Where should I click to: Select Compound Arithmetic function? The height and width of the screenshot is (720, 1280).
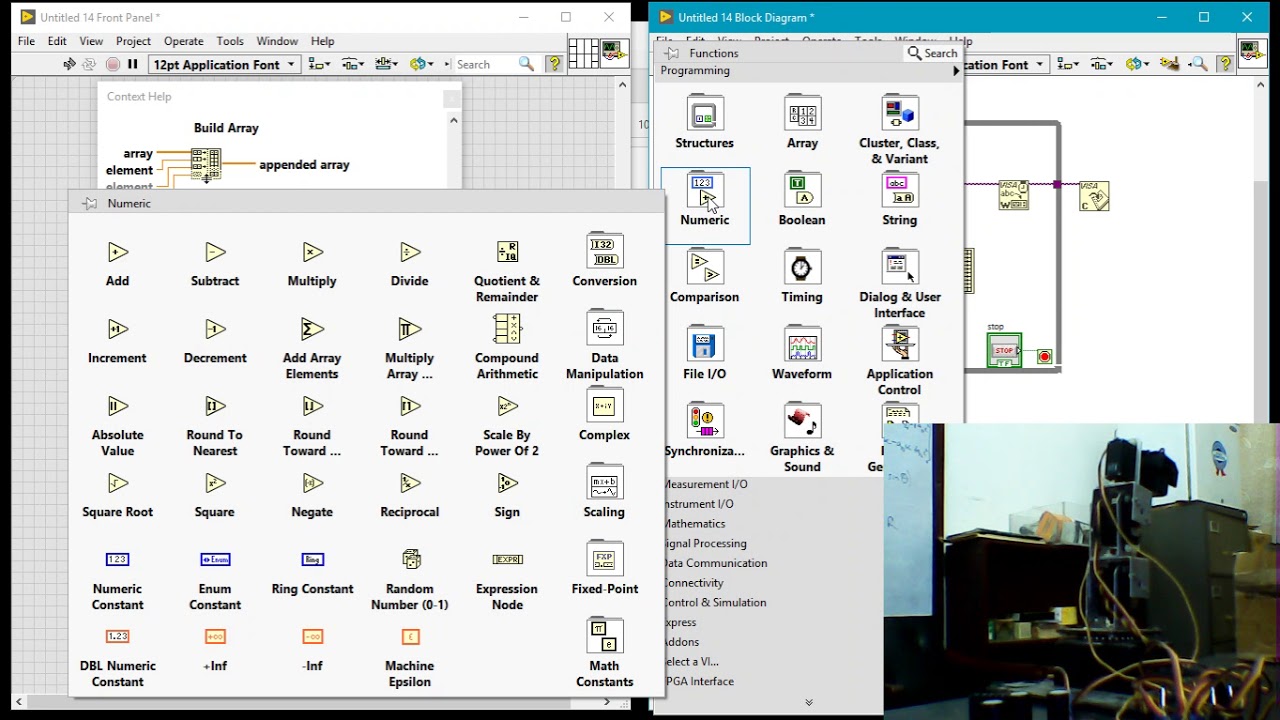coord(507,329)
